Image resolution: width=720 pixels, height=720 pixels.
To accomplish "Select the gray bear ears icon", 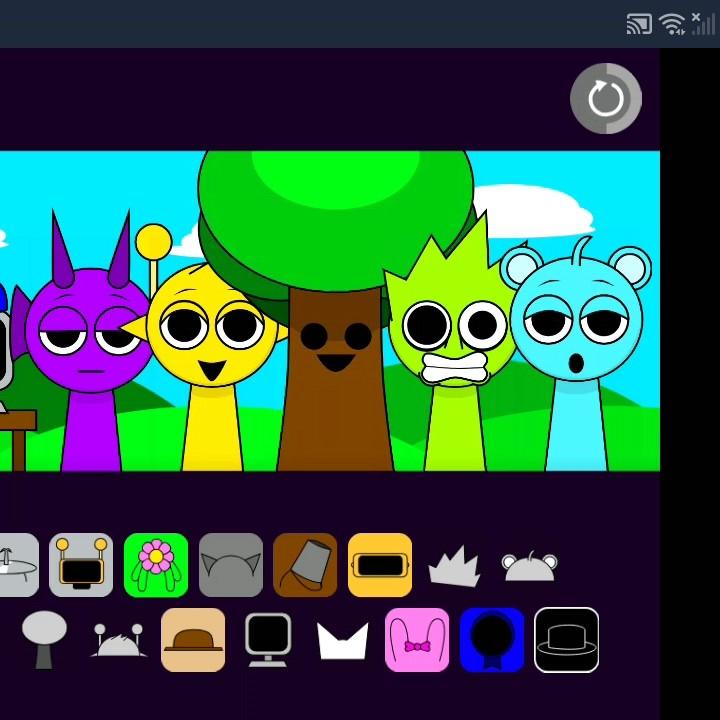I will pyautogui.click(x=529, y=567).
